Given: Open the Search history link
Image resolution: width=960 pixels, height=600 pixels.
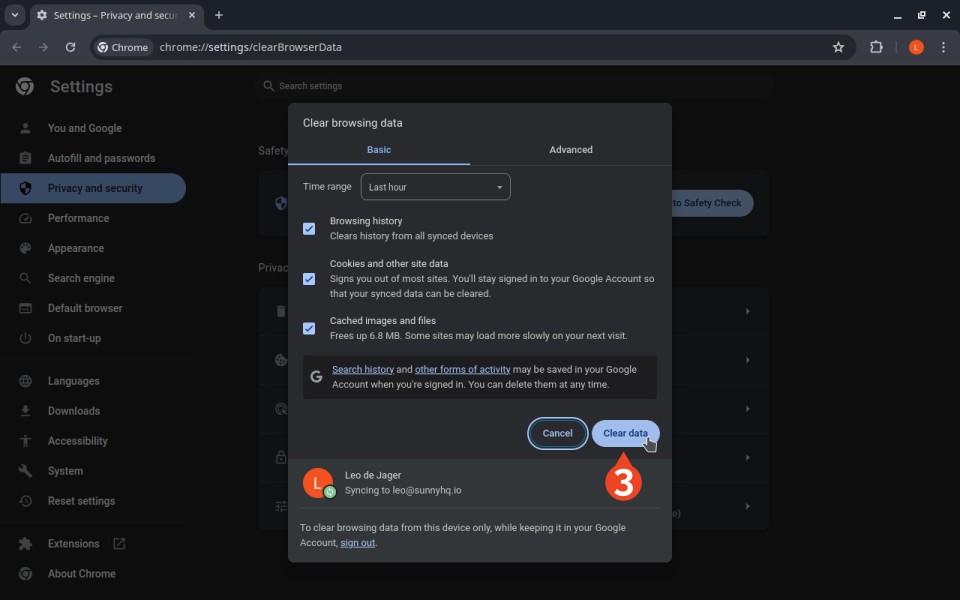Looking at the screenshot, I should tap(362, 370).
